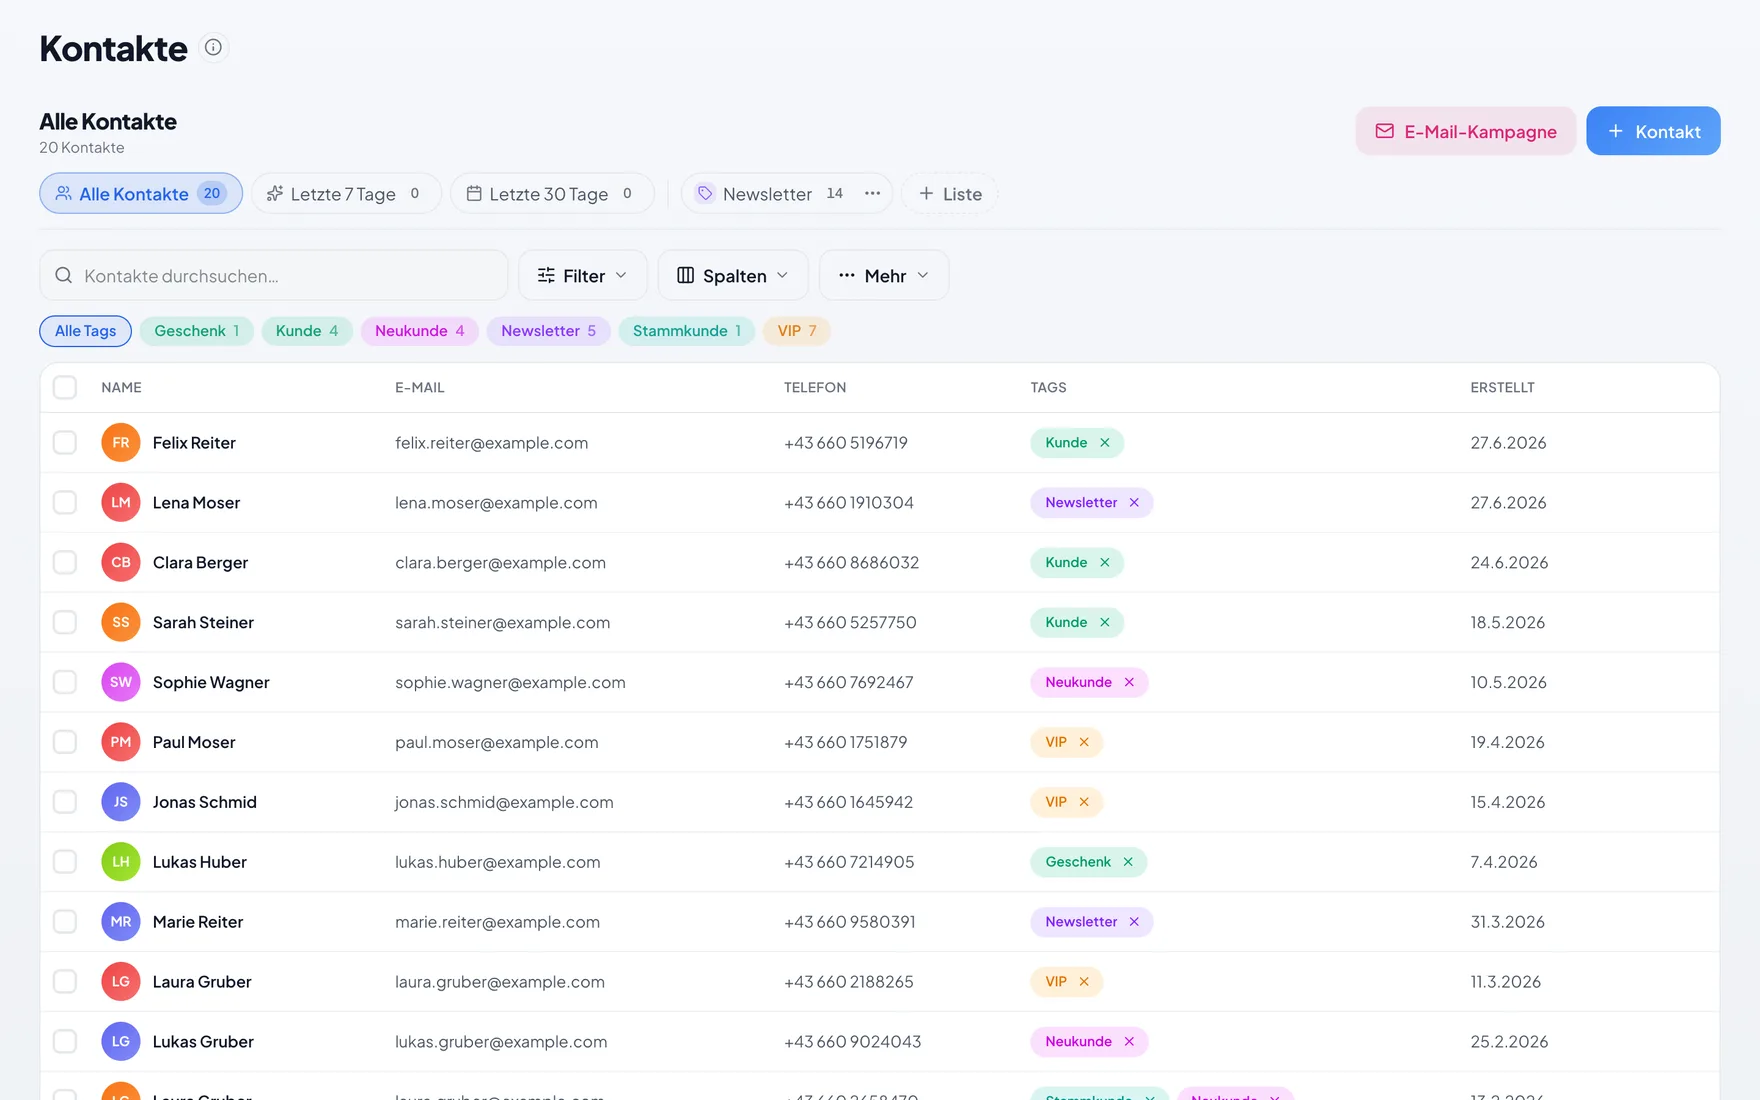Click the info icon next to Kontakte
This screenshot has height=1100, width=1760.
pyautogui.click(x=213, y=47)
